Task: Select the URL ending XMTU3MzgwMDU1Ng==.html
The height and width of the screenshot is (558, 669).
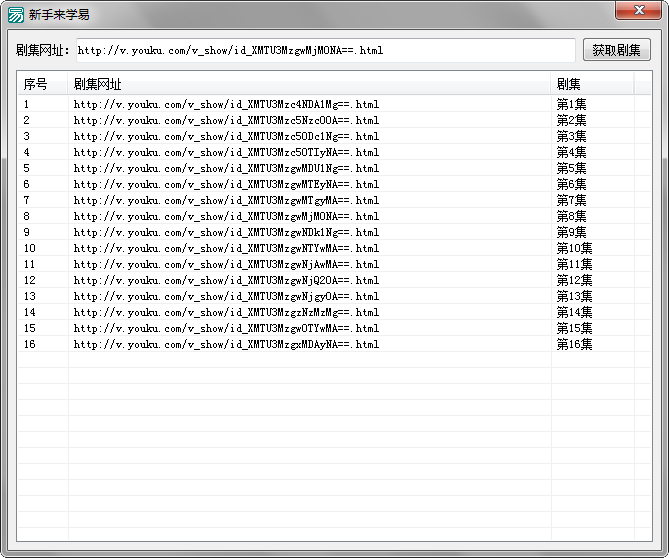Action: click(226, 169)
